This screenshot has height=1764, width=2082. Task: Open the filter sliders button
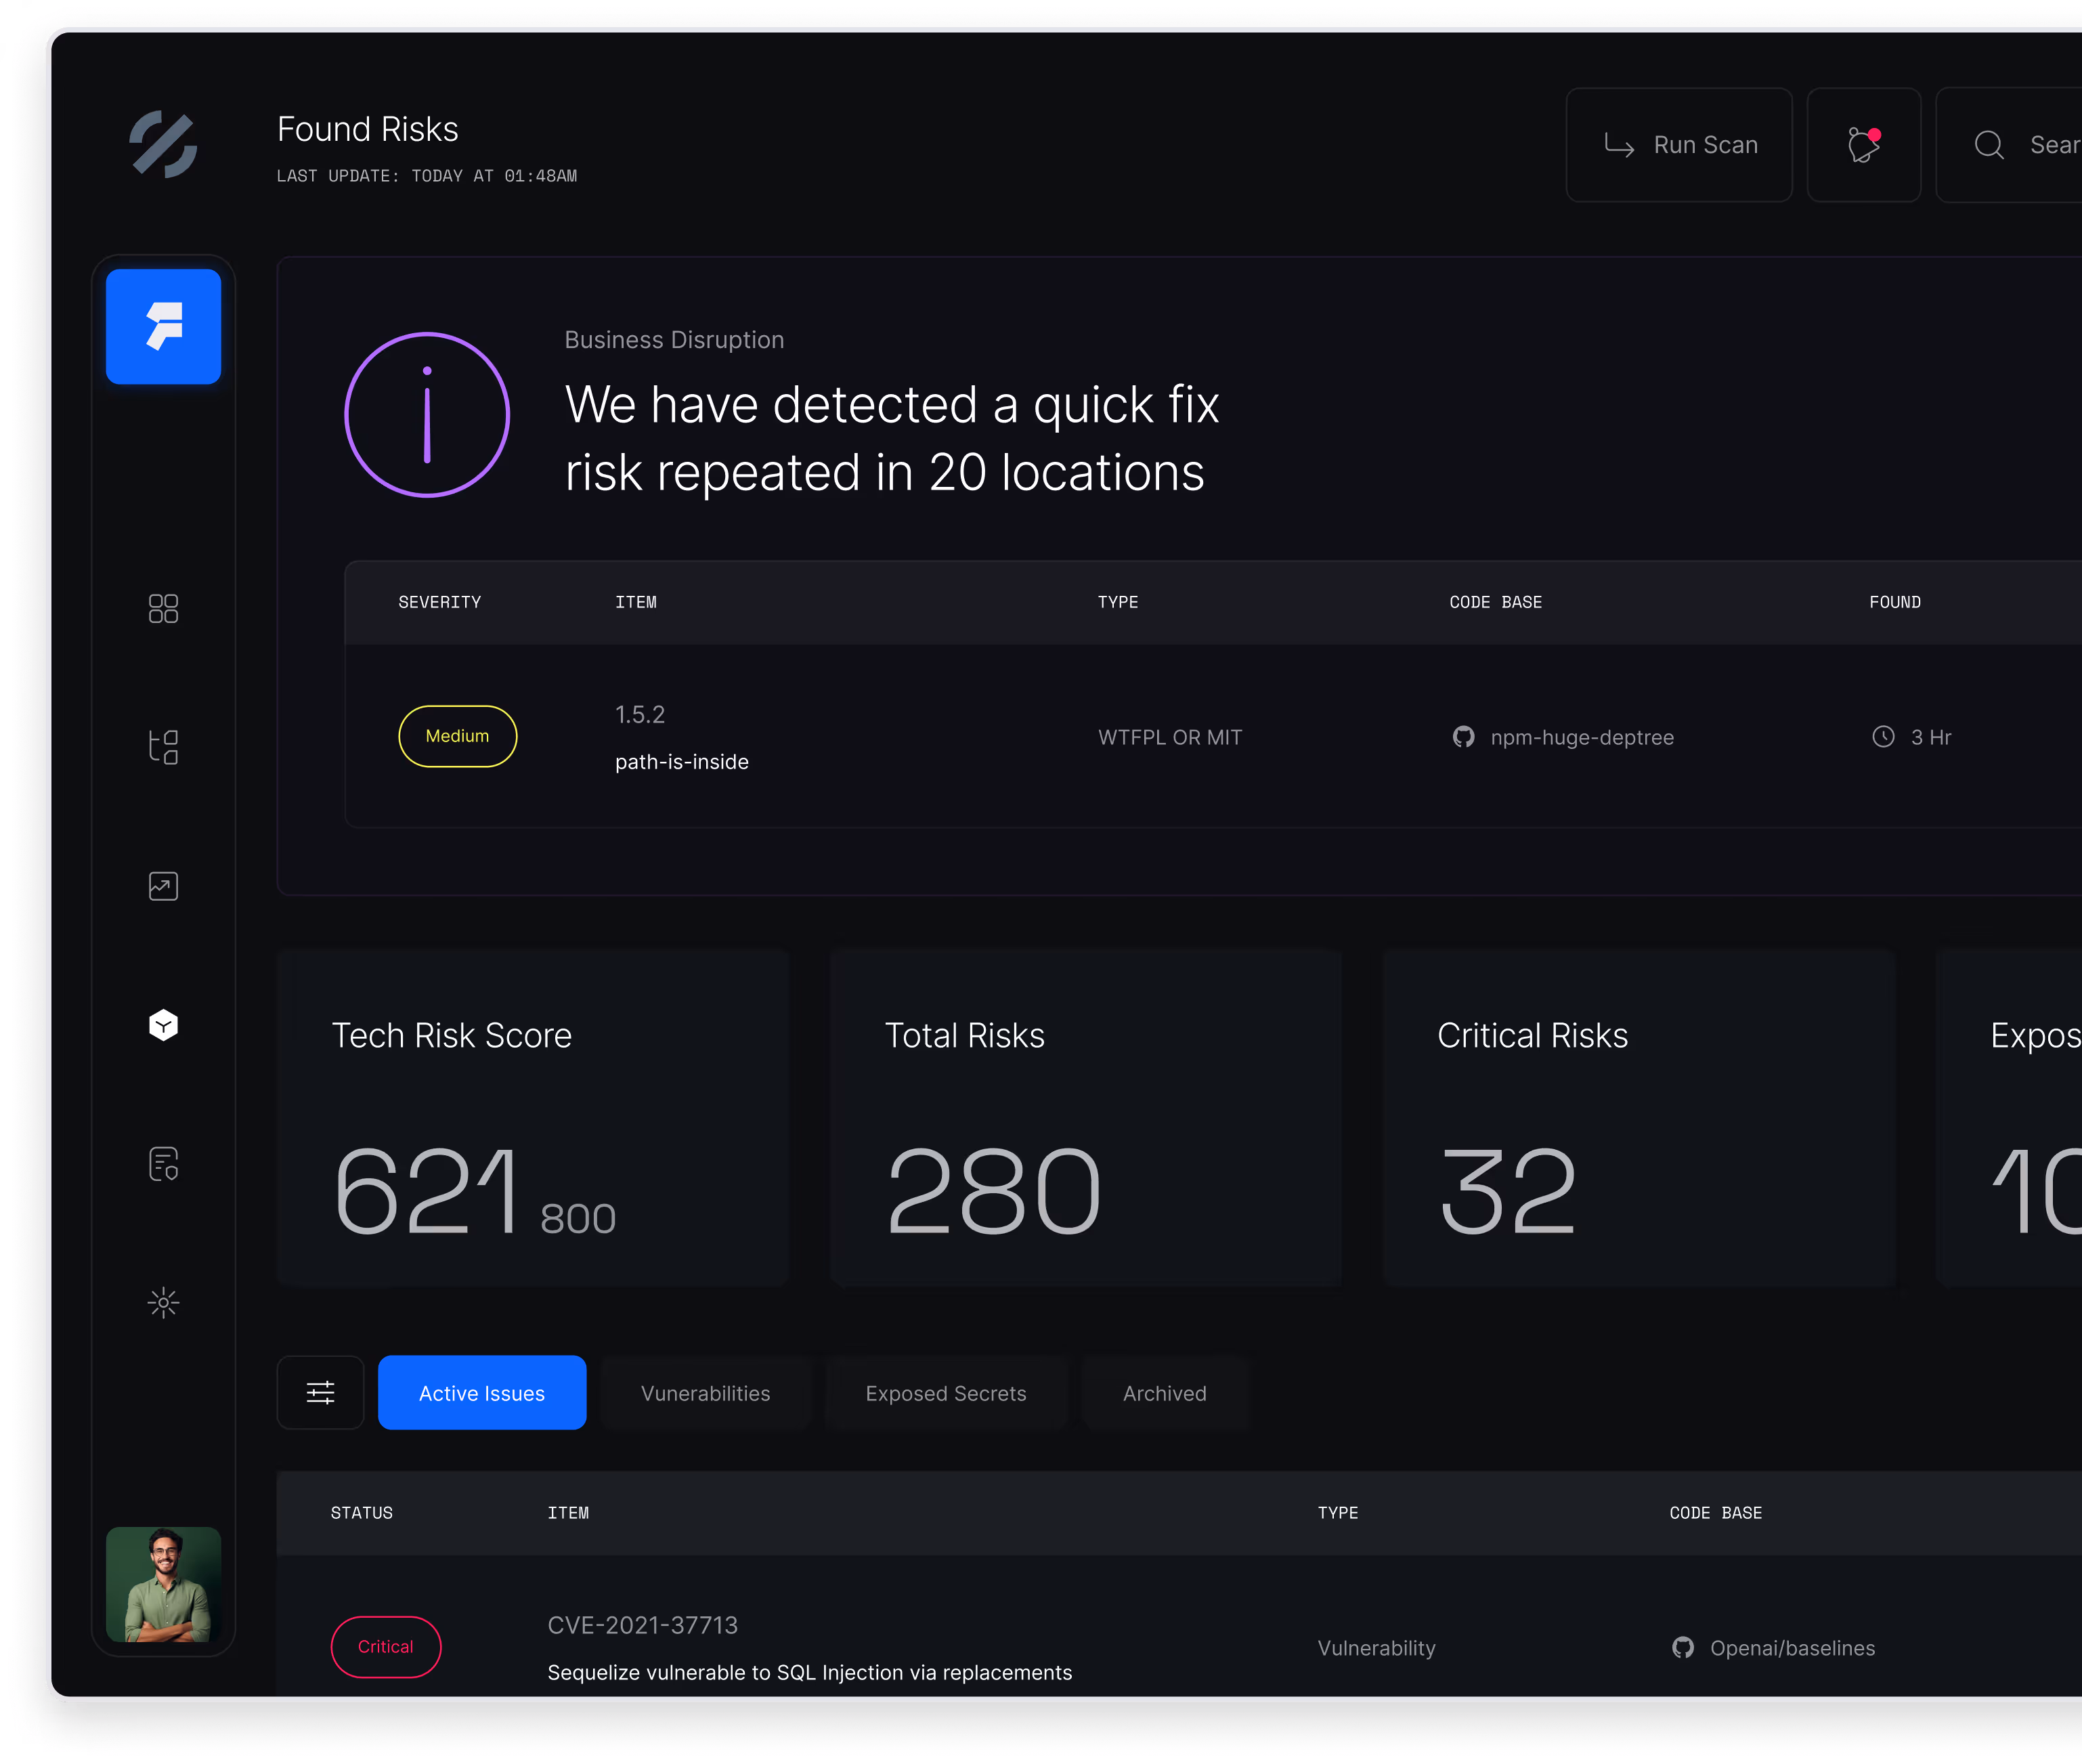[x=320, y=1392]
